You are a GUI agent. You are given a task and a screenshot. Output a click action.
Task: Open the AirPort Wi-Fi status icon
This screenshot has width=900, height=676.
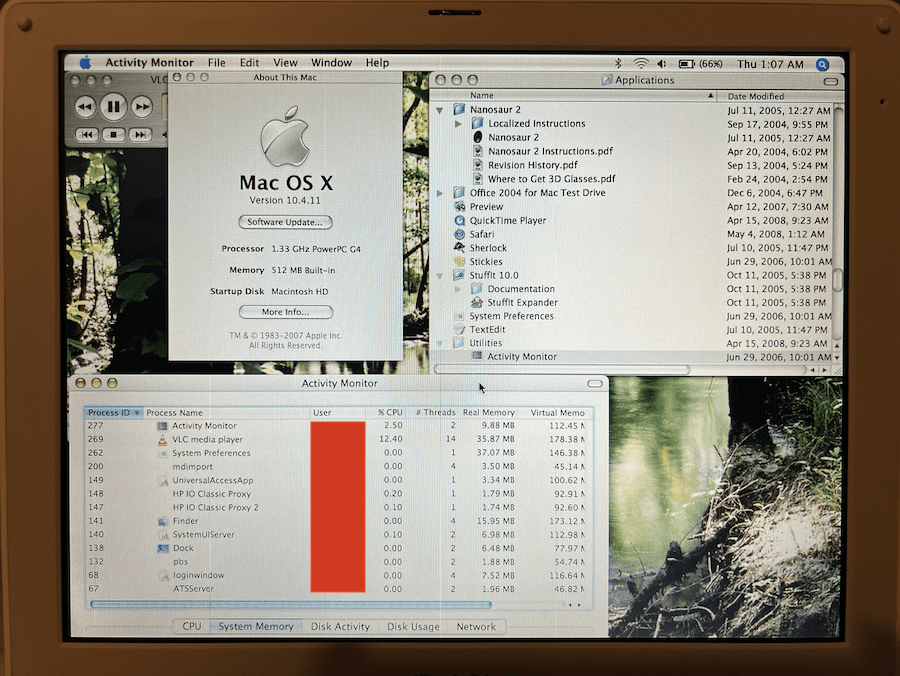coord(641,64)
